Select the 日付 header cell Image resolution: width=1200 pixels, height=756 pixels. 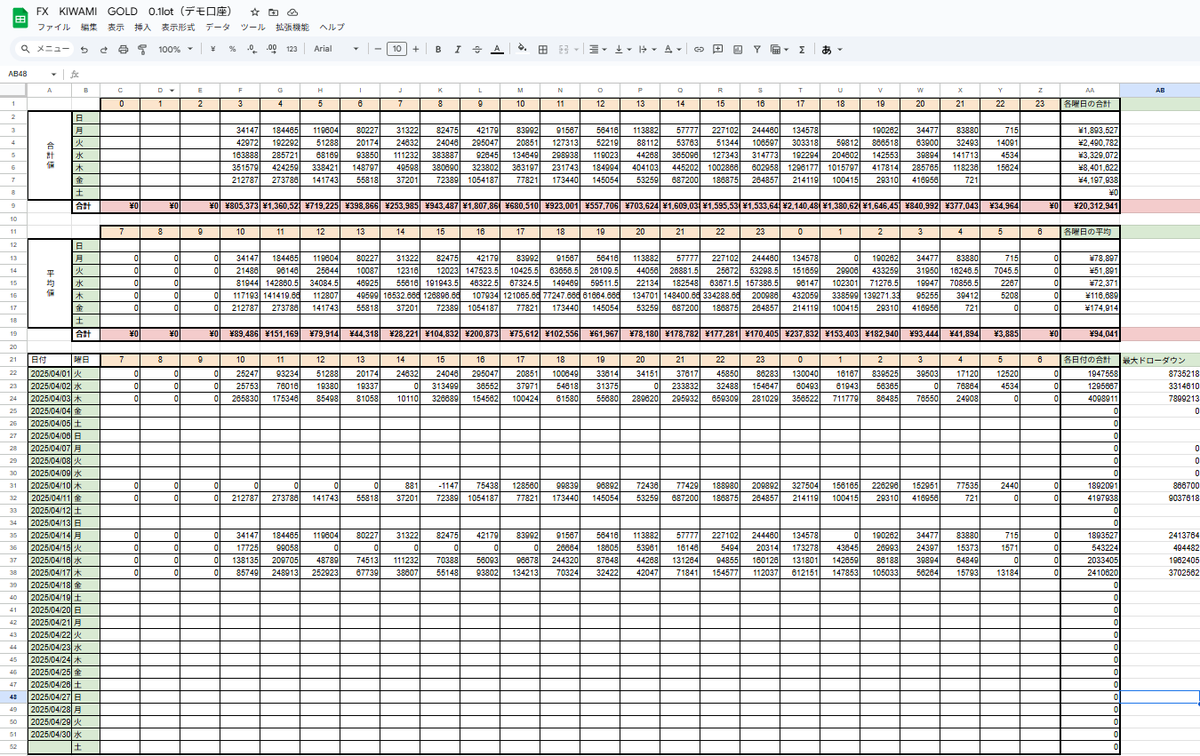(x=50, y=358)
